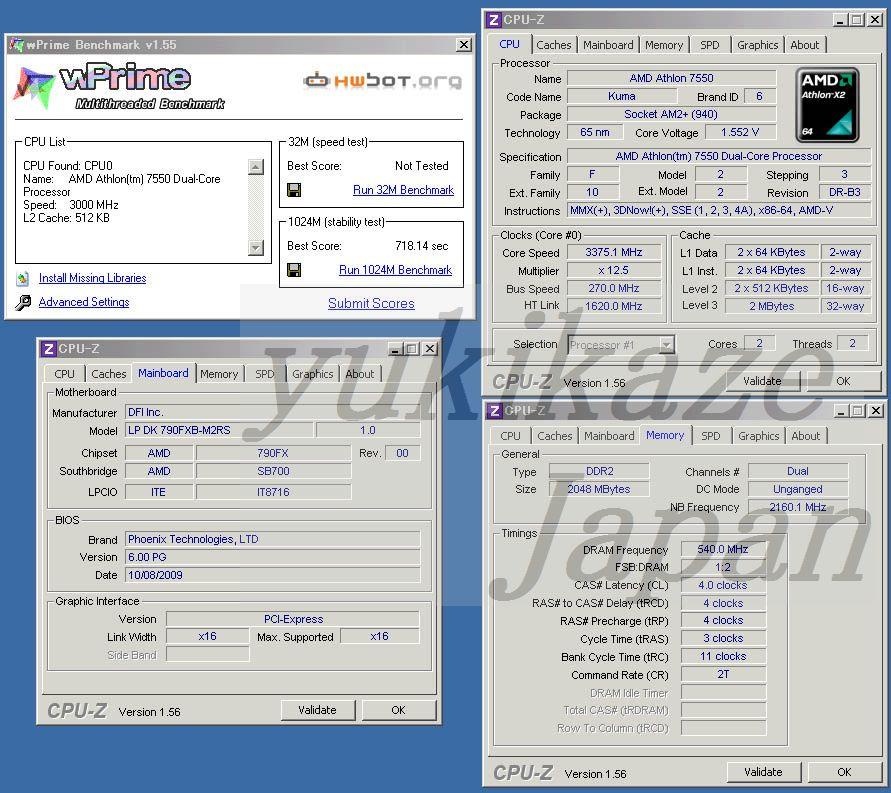Run the 1024M Benchmark link
Screen dimensions: 891x793
[x=395, y=270]
